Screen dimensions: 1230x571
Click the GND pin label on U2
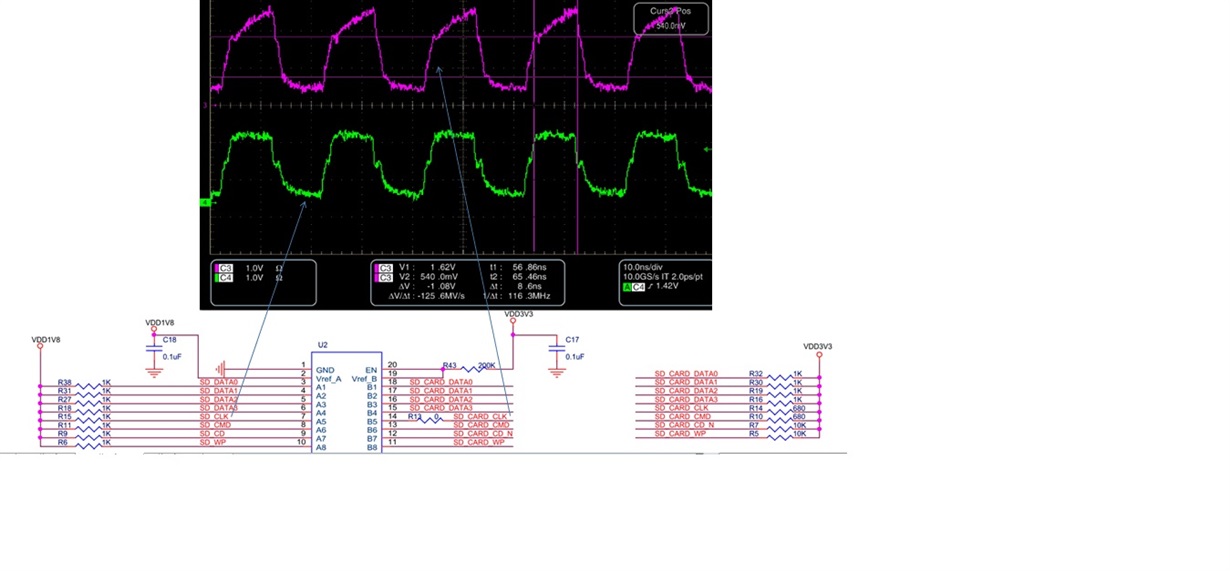tap(325, 370)
